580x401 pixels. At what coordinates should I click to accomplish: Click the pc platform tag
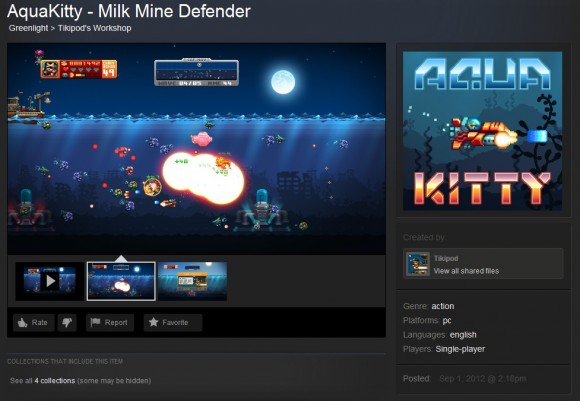pos(447,321)
